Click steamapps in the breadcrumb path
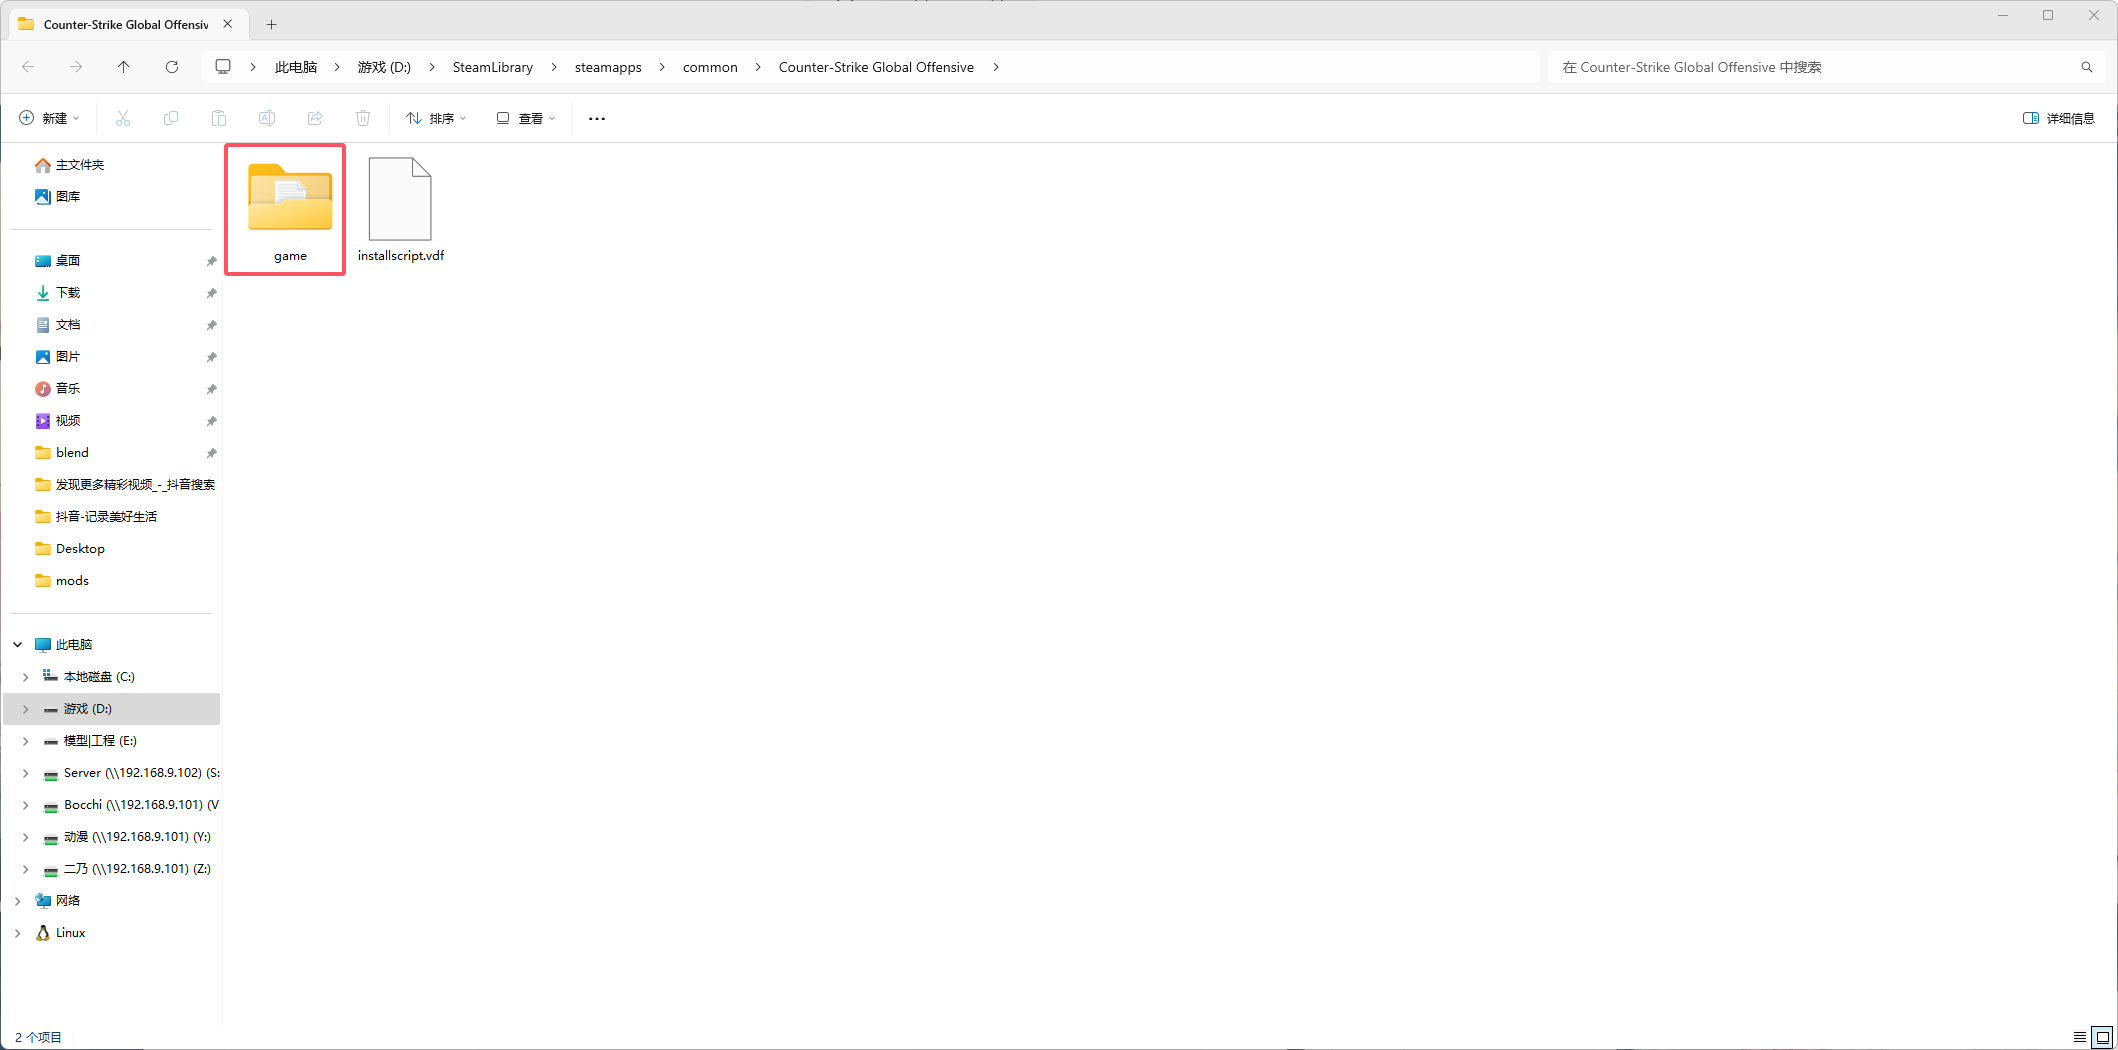The image size is (2118, 1050). 608,67
